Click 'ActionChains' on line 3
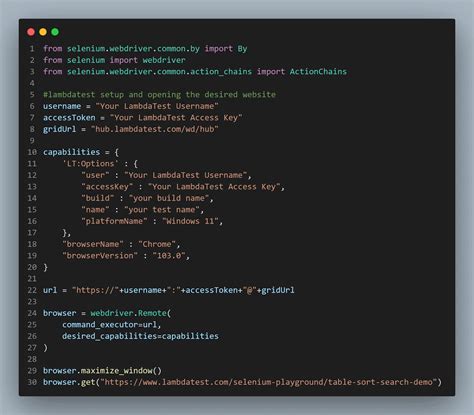 318,72
